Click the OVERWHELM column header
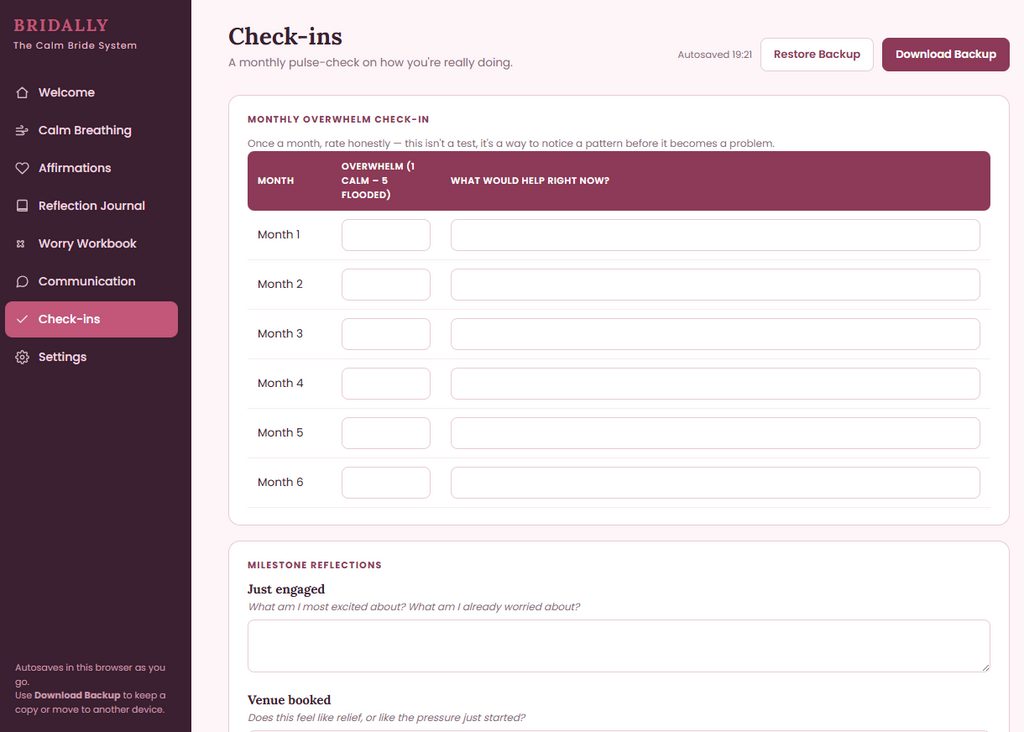Screen dimensions: 1024x732 (x=377, y=181)
